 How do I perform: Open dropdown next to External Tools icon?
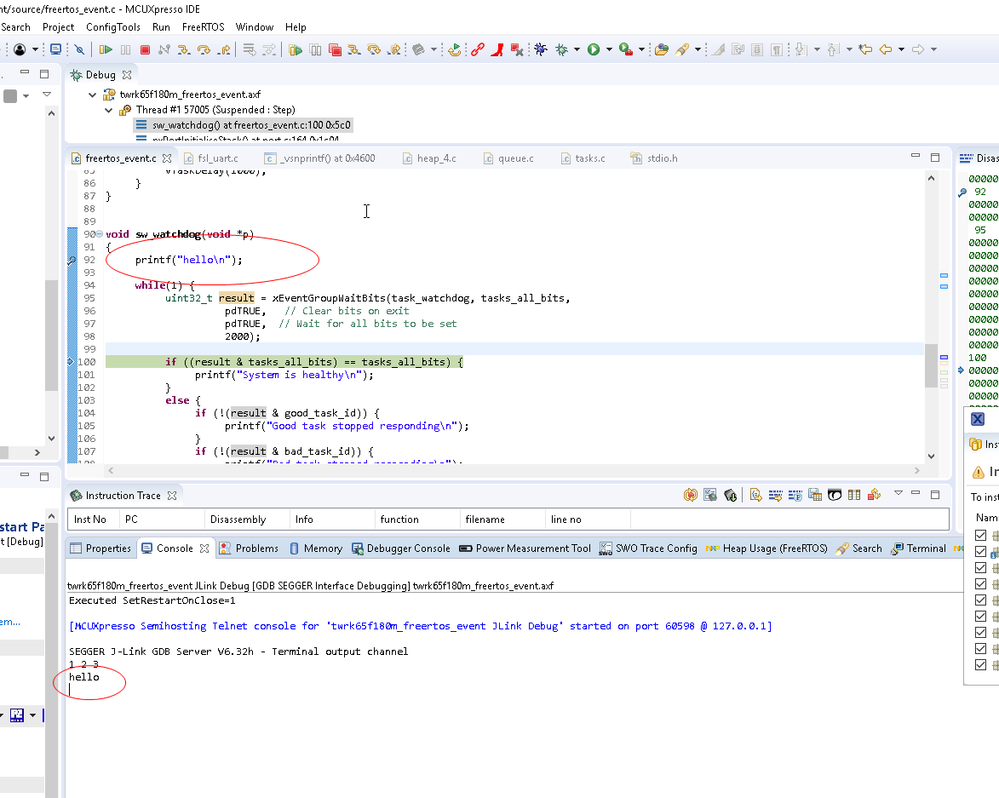point(642,50)
